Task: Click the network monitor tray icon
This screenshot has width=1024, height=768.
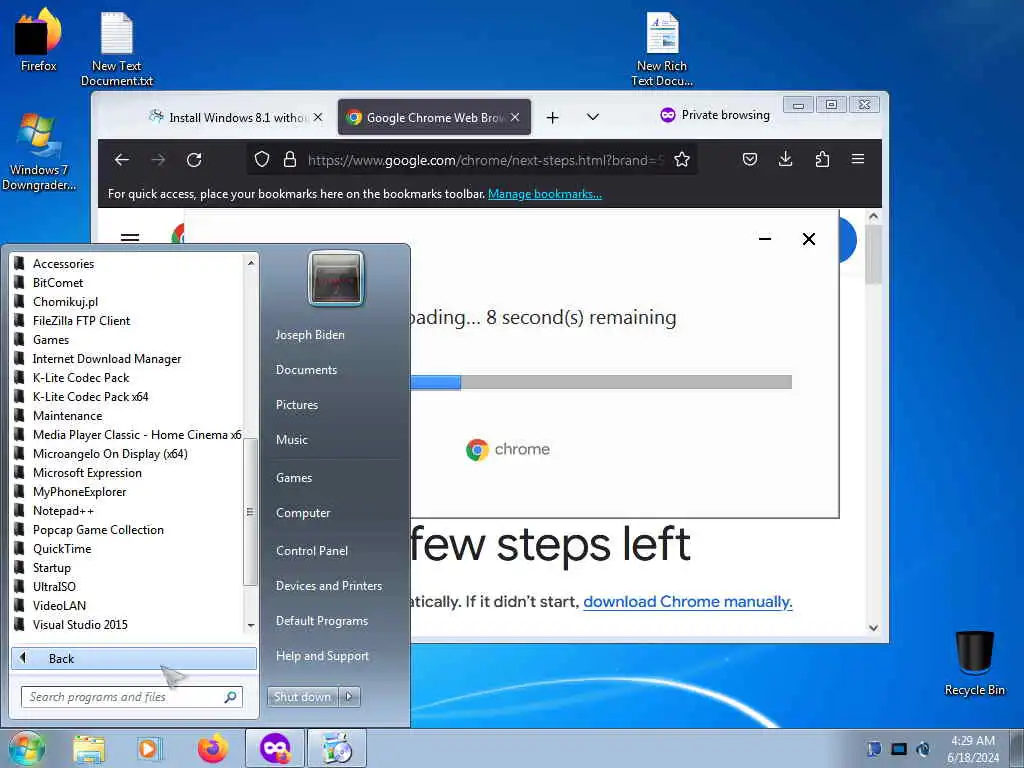Action: pos(899,749)
